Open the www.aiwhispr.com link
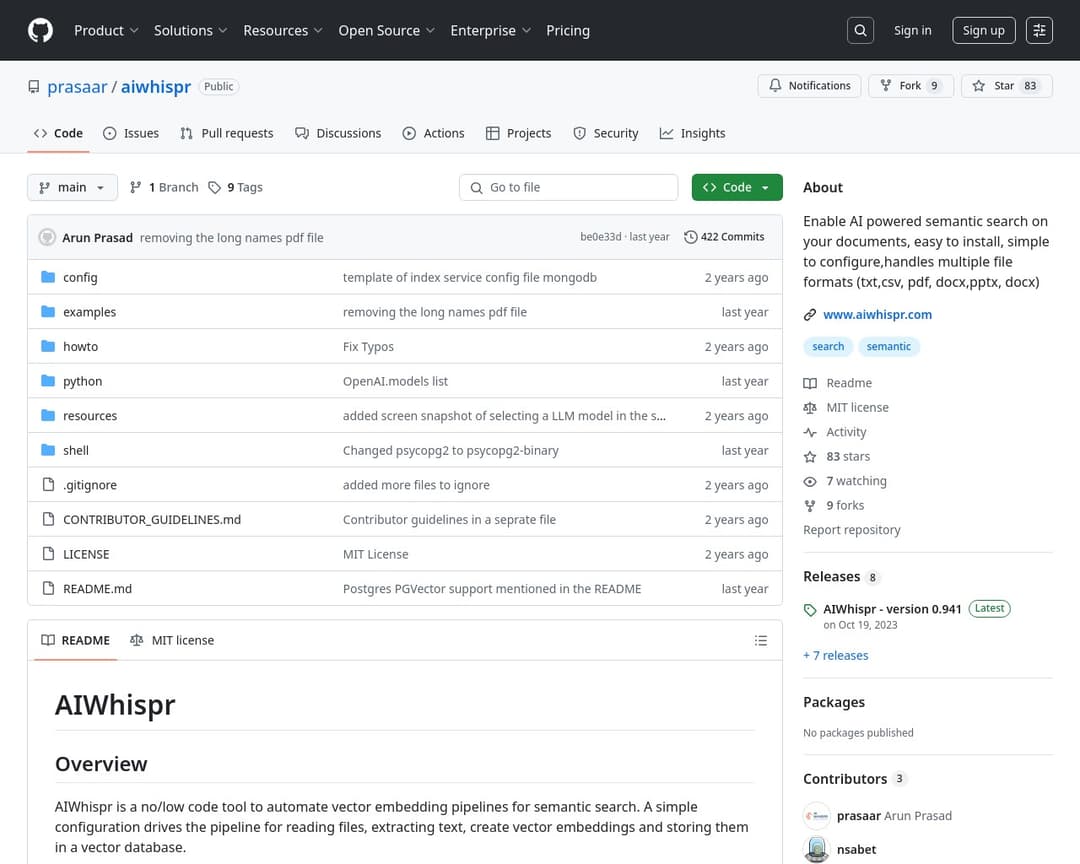 pos(877,315)
